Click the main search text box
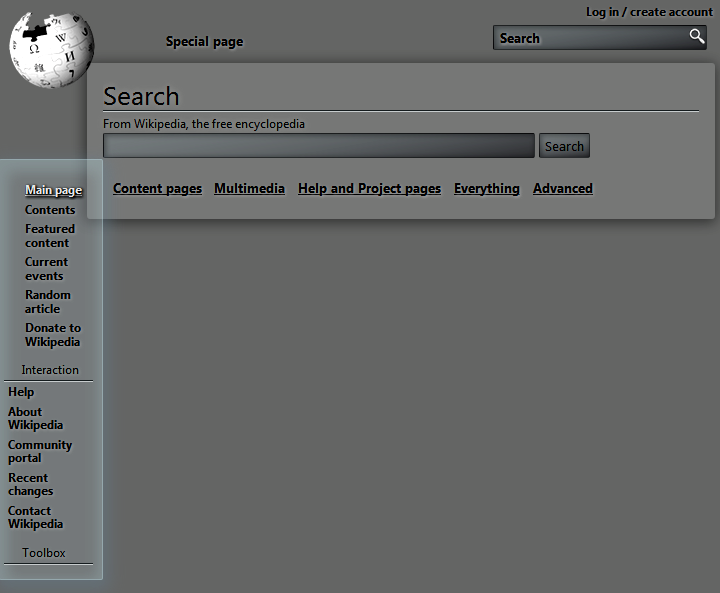Screen dimensions: 720x593 (x=319, y=146)
